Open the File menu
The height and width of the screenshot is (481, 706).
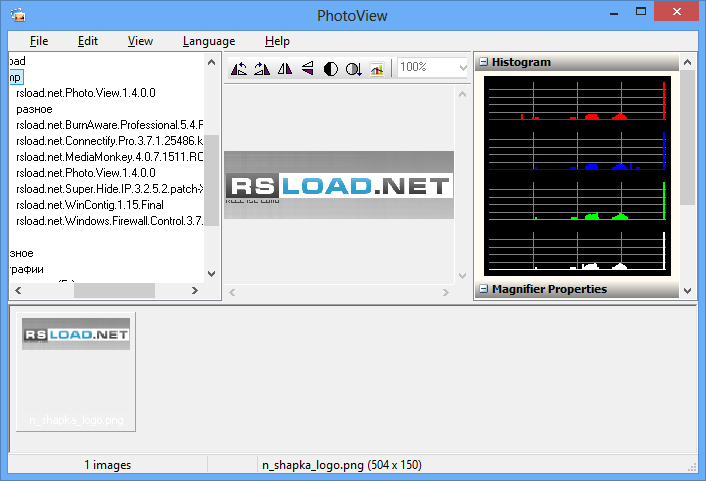click(x=39, y=41)
